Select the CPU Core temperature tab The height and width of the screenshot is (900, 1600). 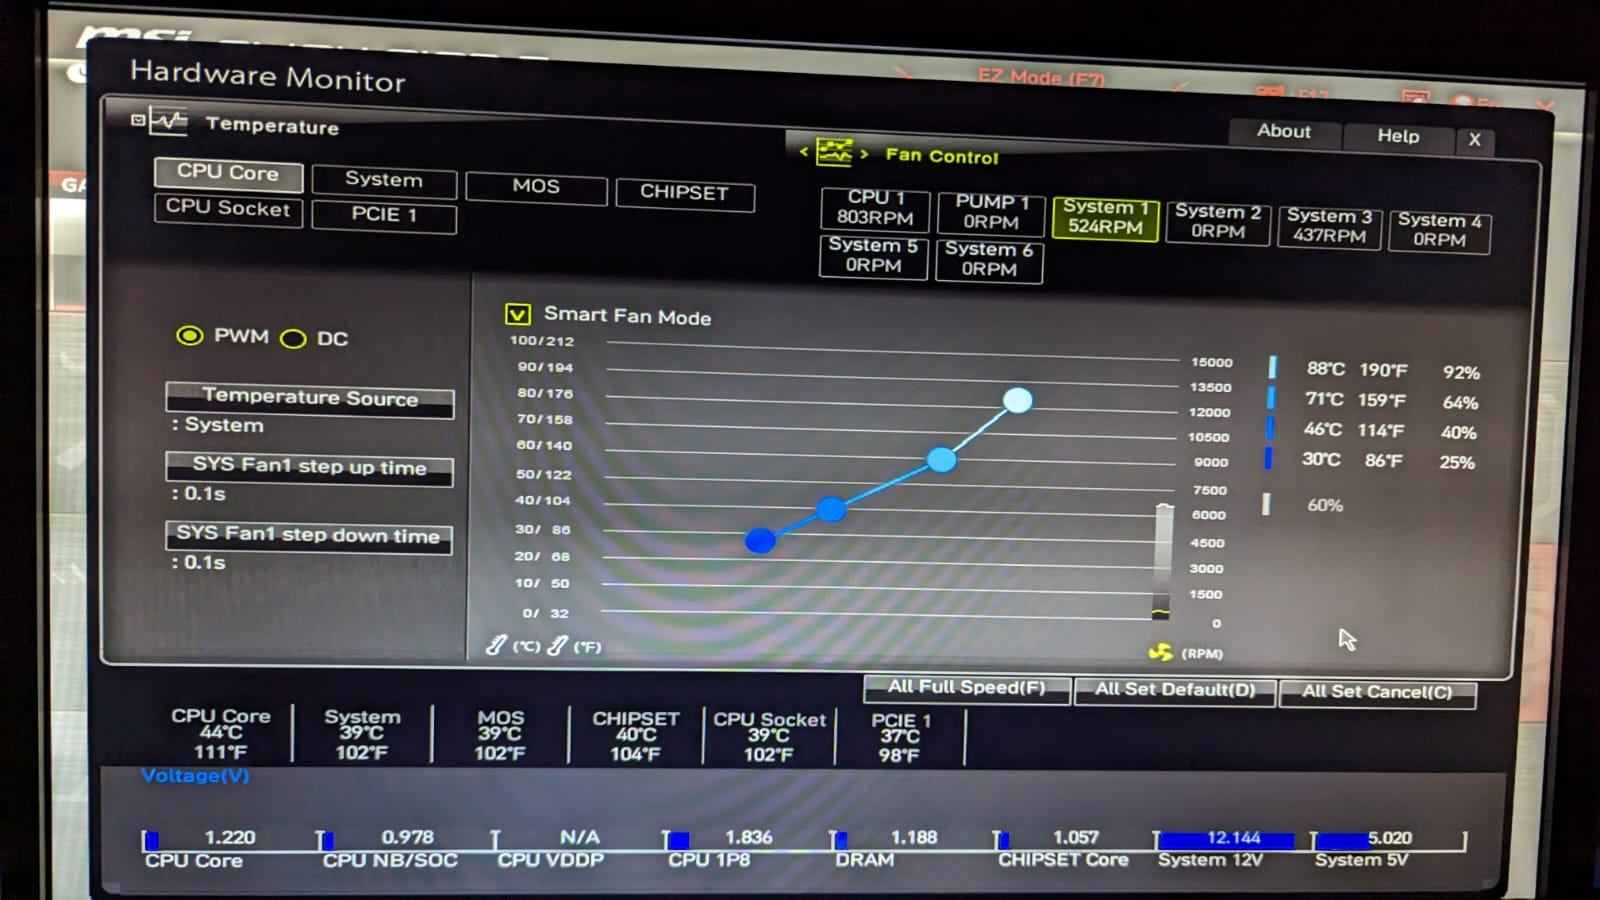coord(228,173)
